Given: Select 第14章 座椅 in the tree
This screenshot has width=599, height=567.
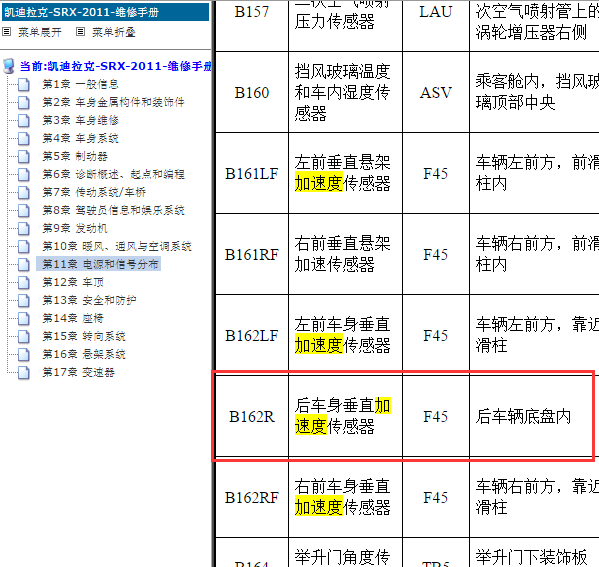Looking at the screenshot, I should [x=73, y=318].
